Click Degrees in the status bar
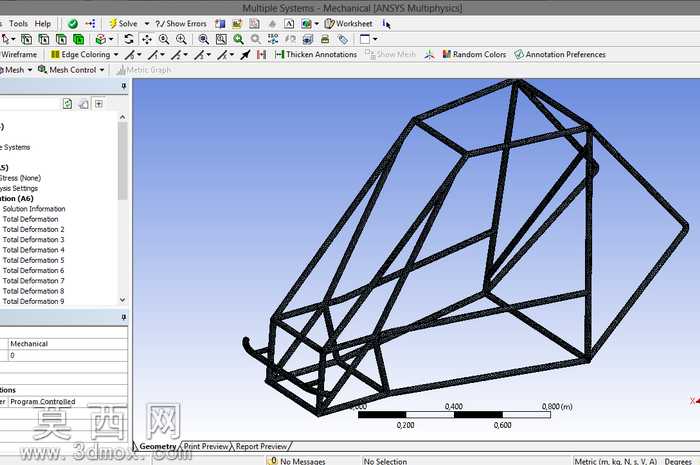The height and width of the screenshot is (465, 700). click(x=678, y=461)
